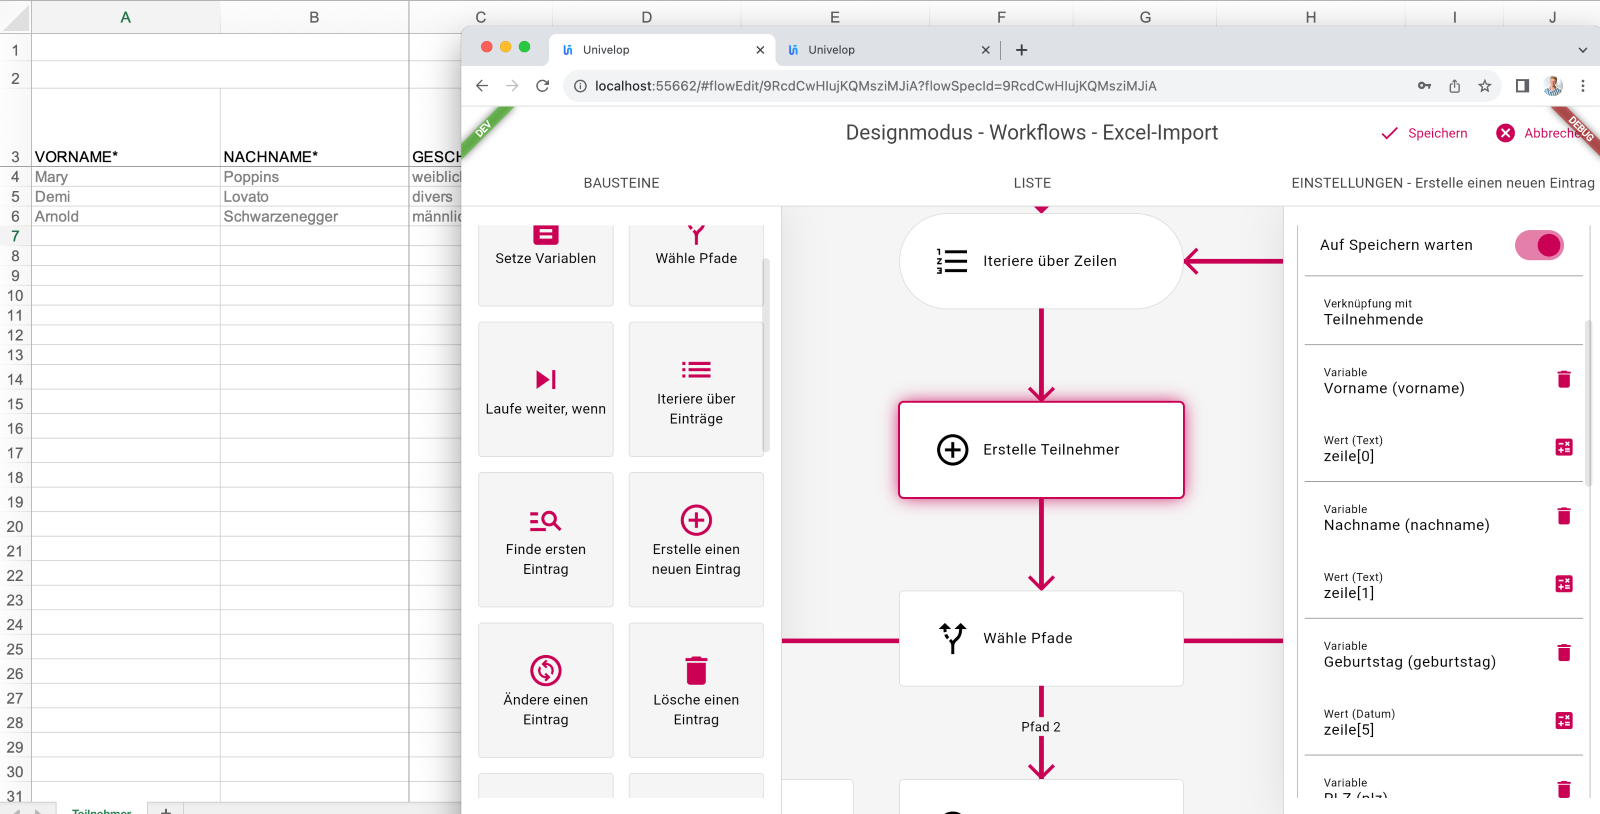Click column A header in the spreadsheet
The image size is (1600, 814).
(x=126, y=17)
